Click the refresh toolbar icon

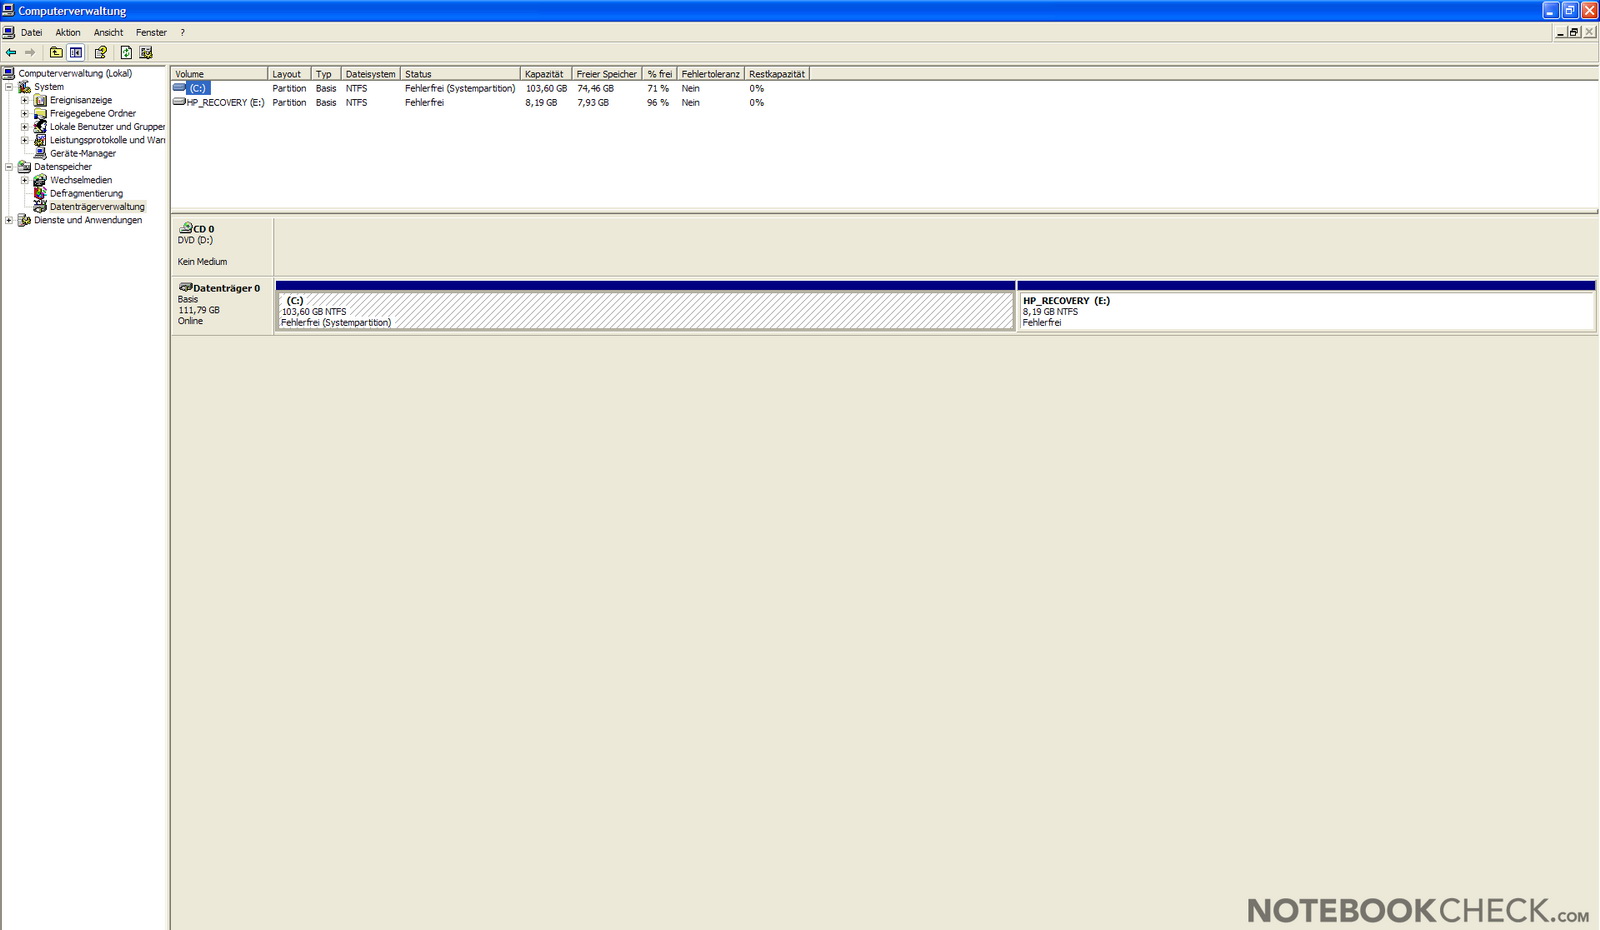tap(126, 52)
